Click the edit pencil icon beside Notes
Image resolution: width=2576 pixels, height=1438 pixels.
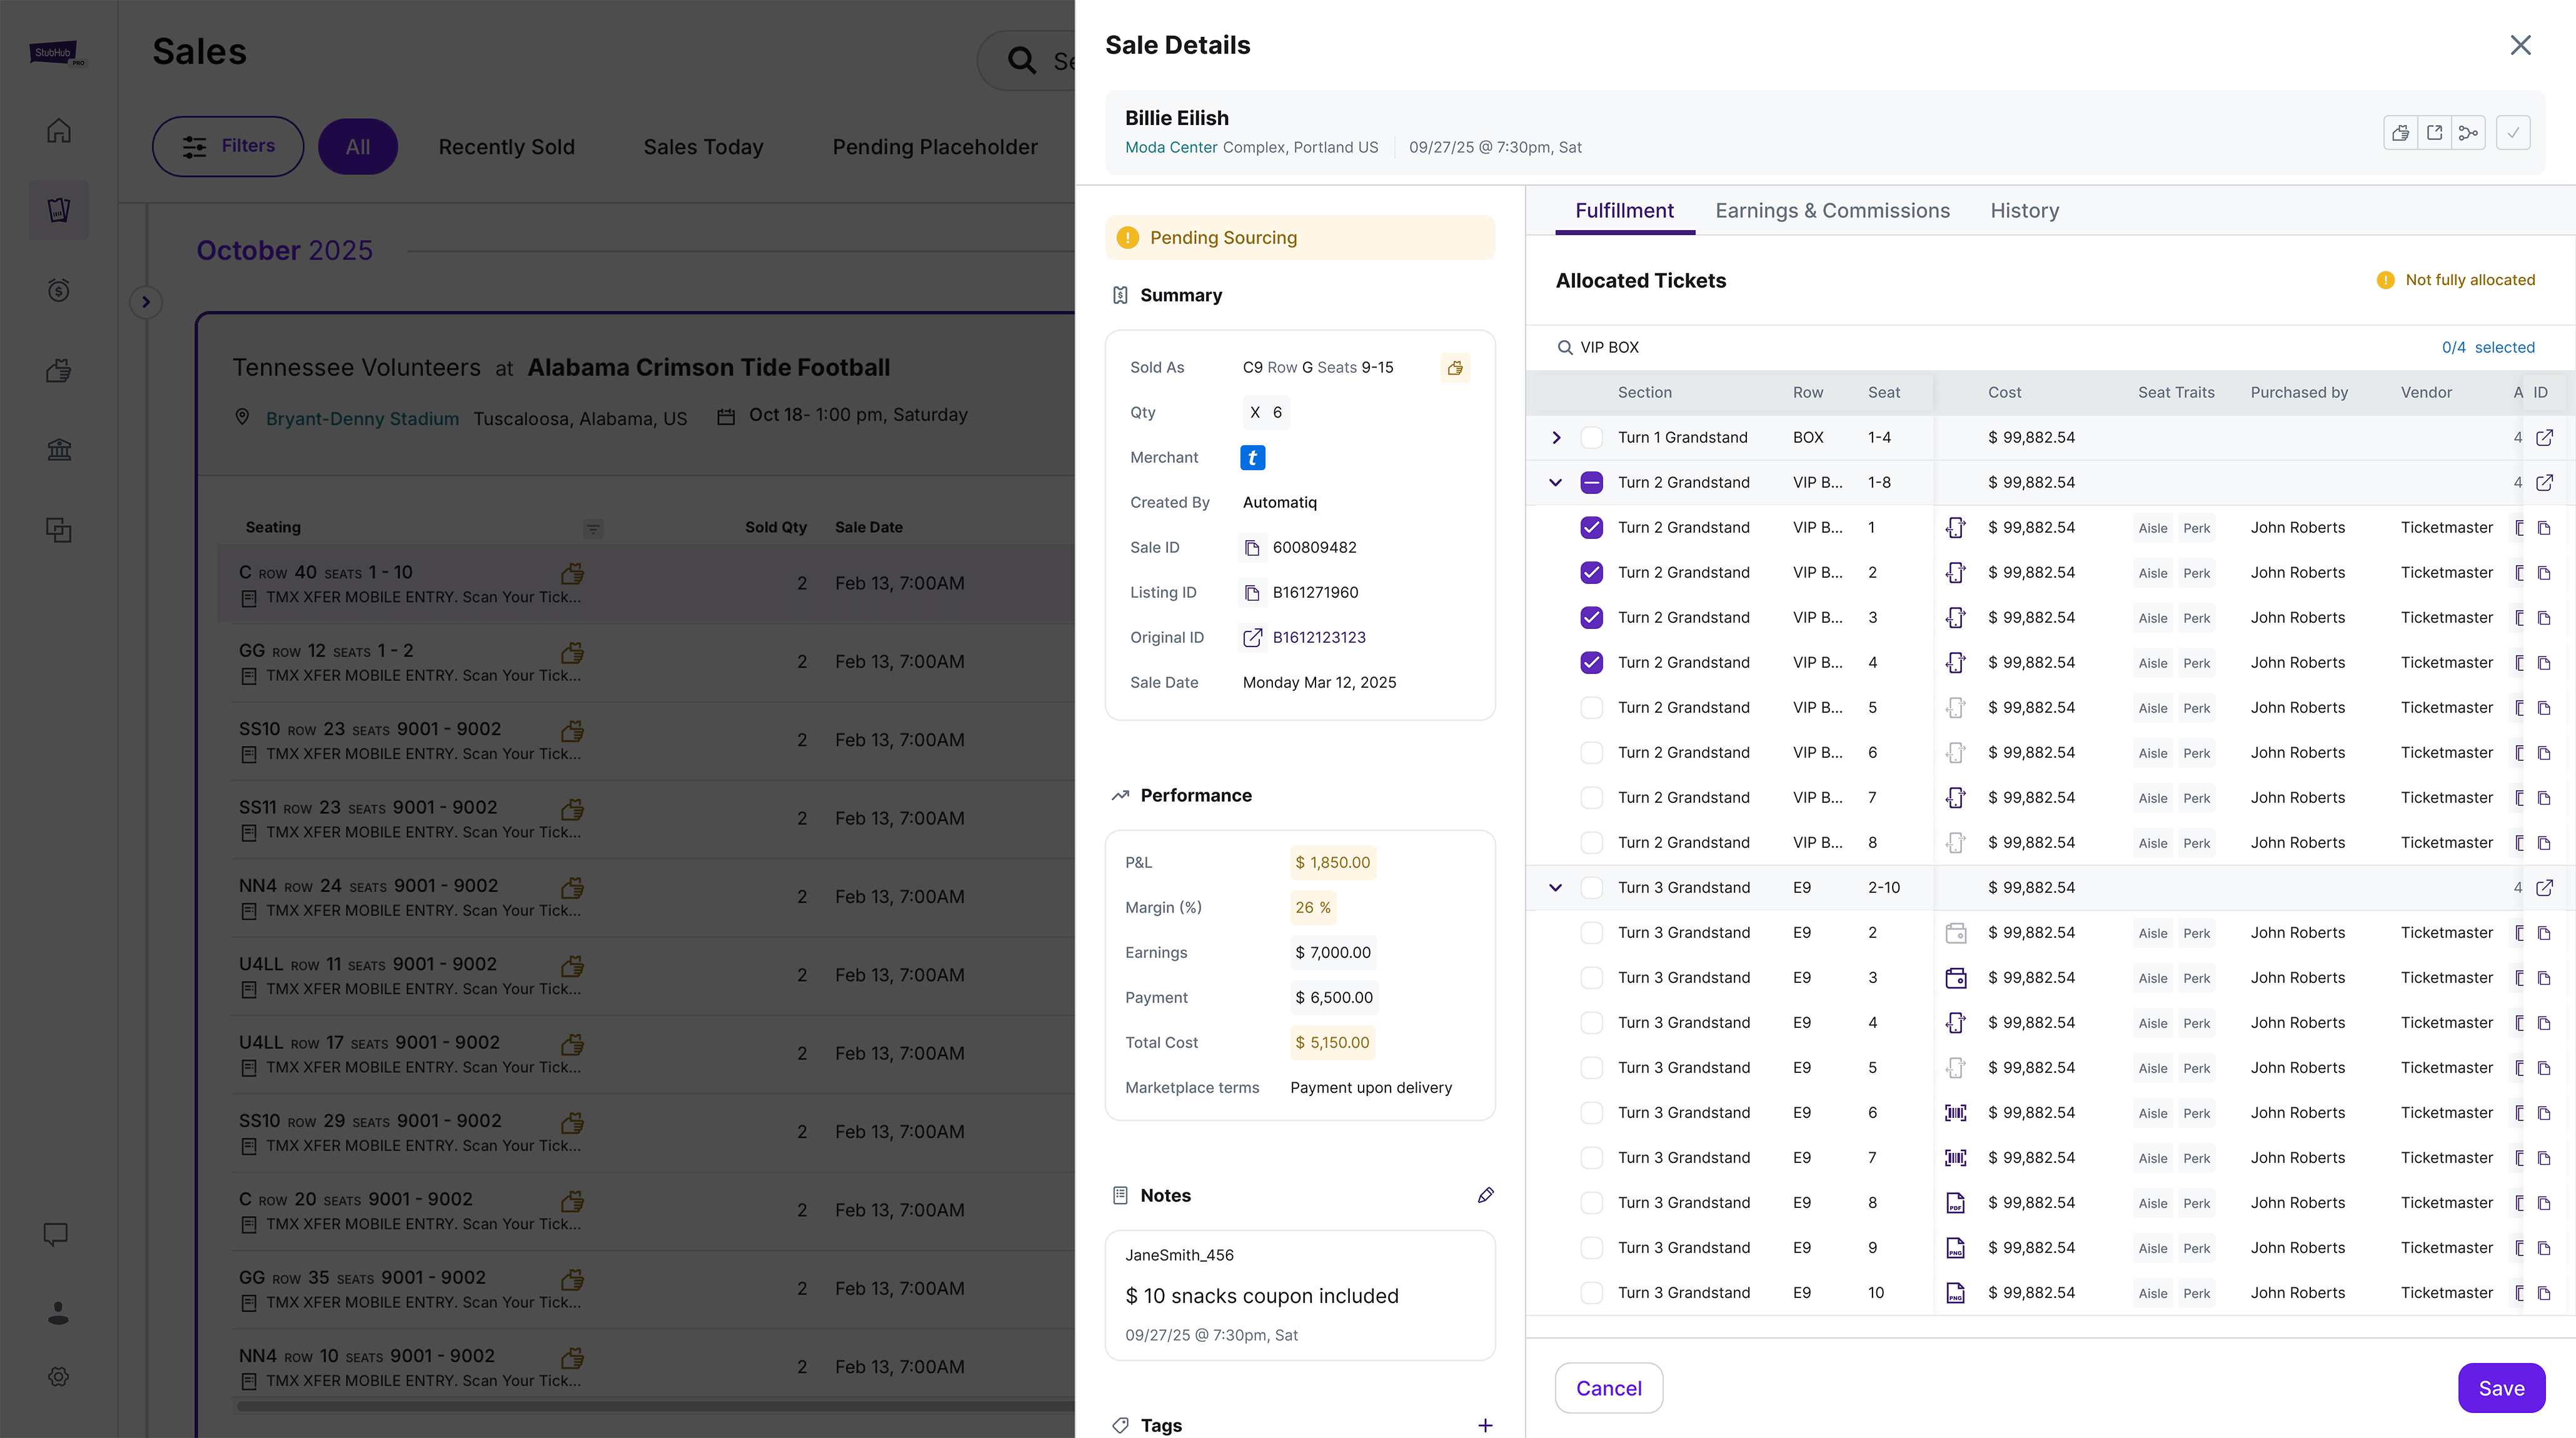1485,1195
